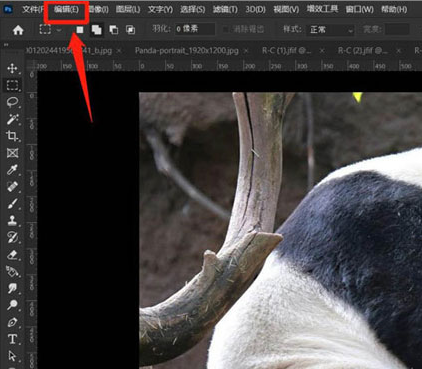Choose Subtract from selection mode button

pos(114,30)
